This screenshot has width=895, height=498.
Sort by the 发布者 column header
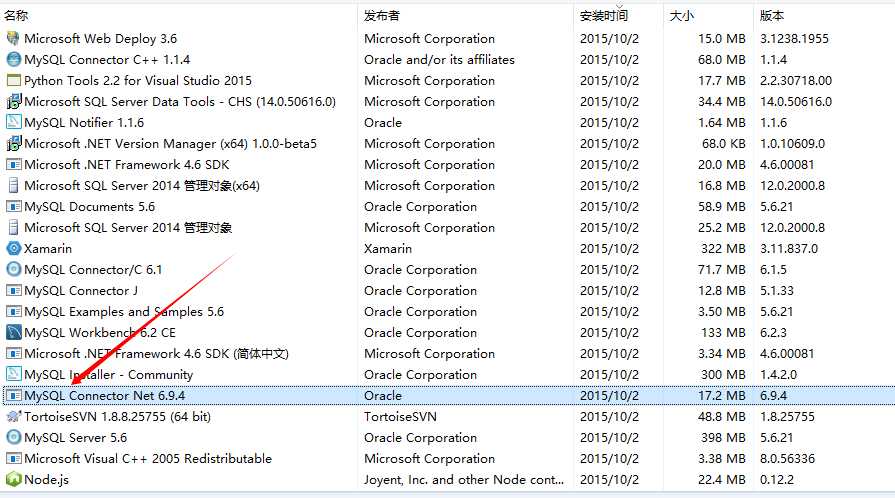coord(382,15)
